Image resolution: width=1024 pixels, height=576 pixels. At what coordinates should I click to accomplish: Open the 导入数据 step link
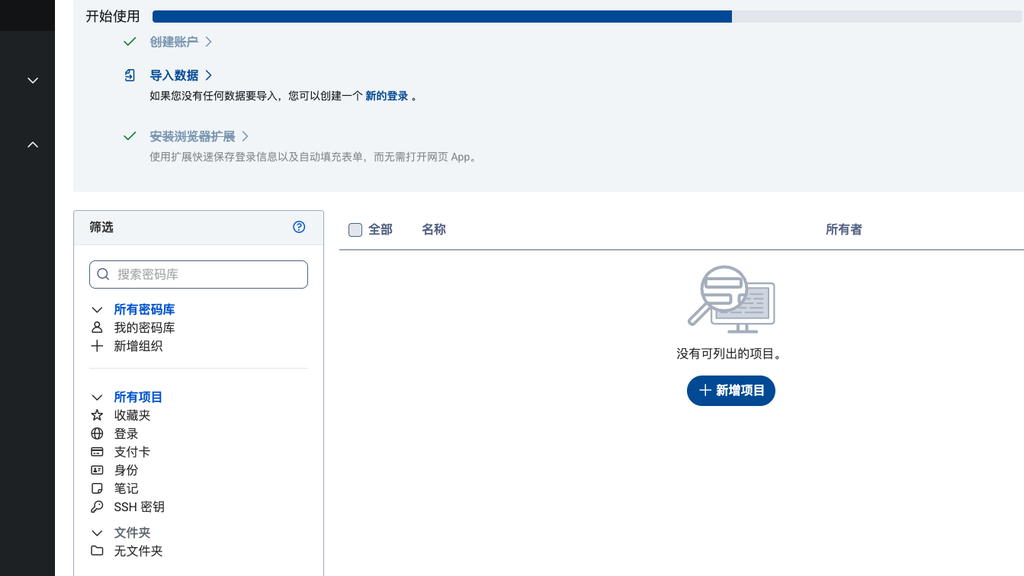(x=174, y=75)
